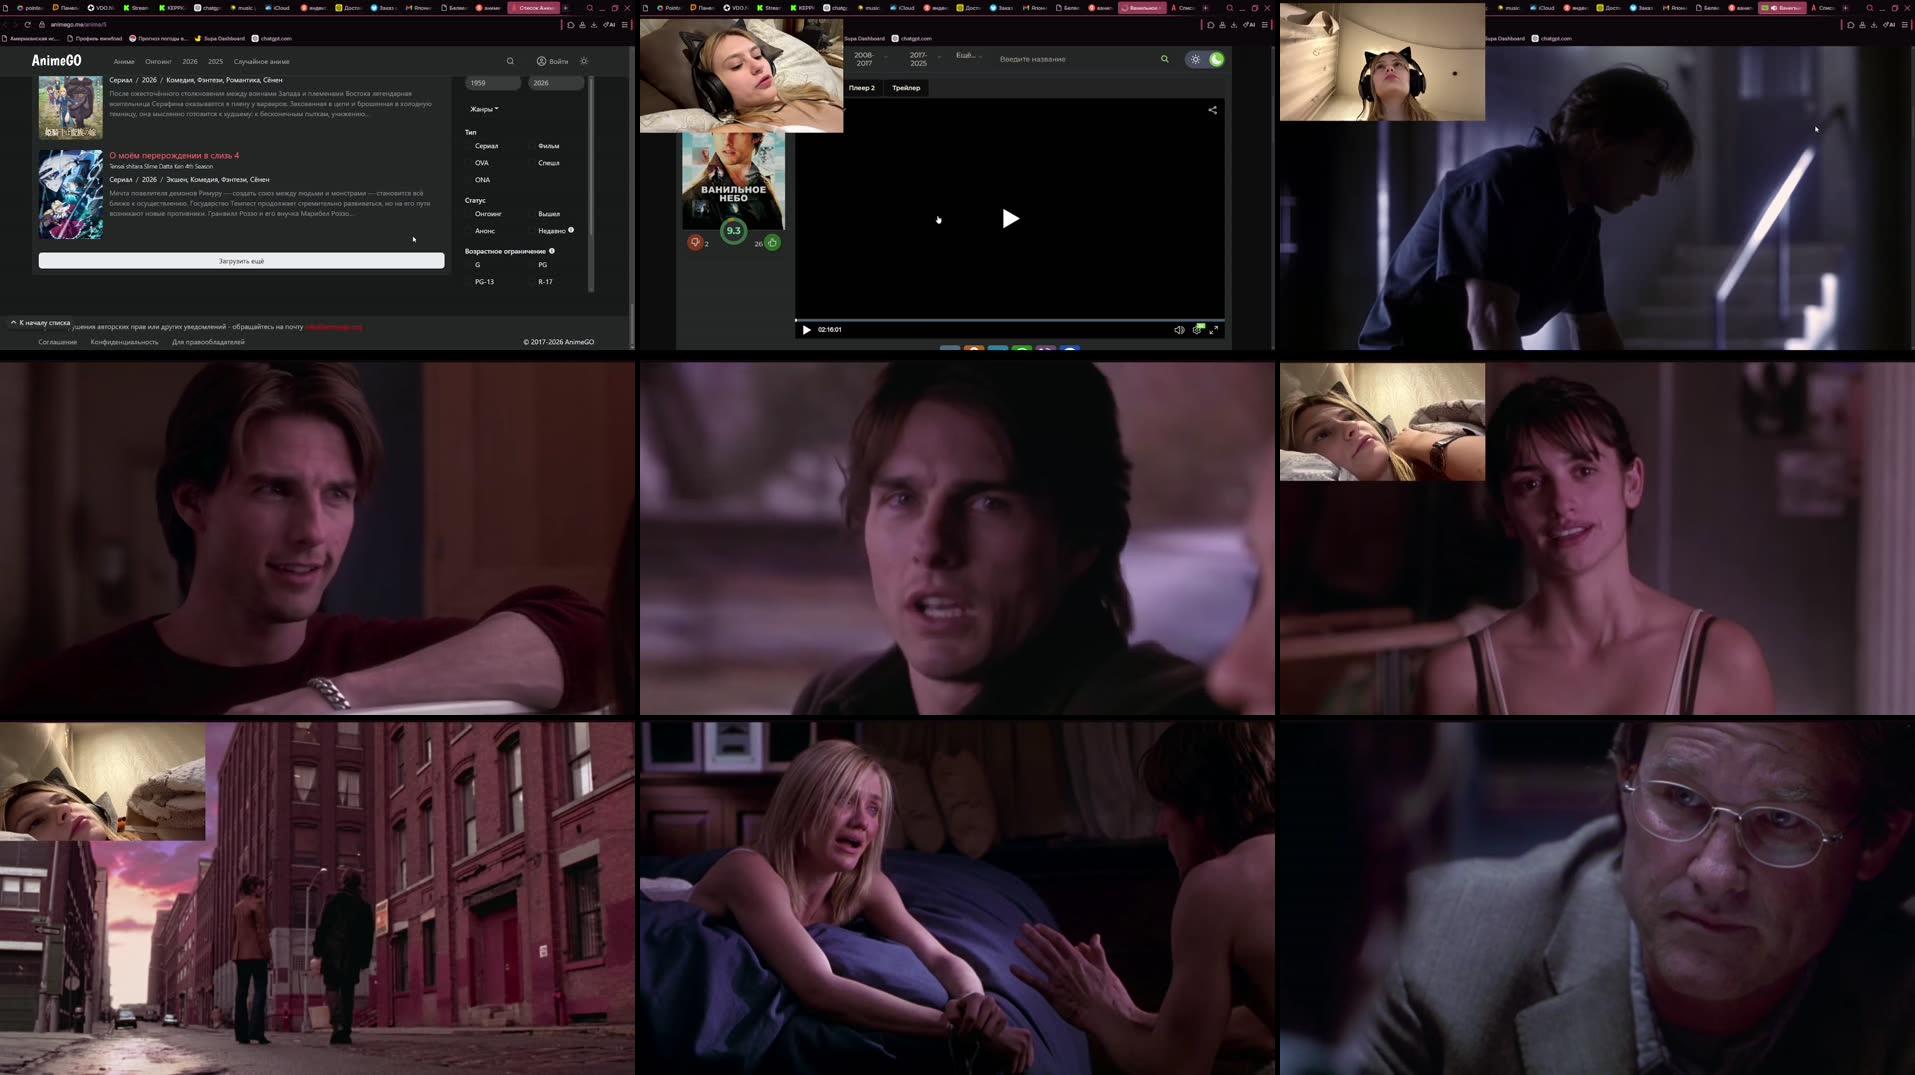
Task: Click the green like thumb under the poster
Action: tap(772, 243)
